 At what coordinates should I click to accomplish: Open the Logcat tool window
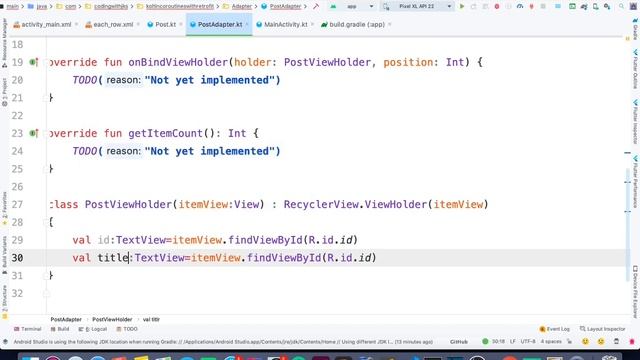tap(92, 329)
